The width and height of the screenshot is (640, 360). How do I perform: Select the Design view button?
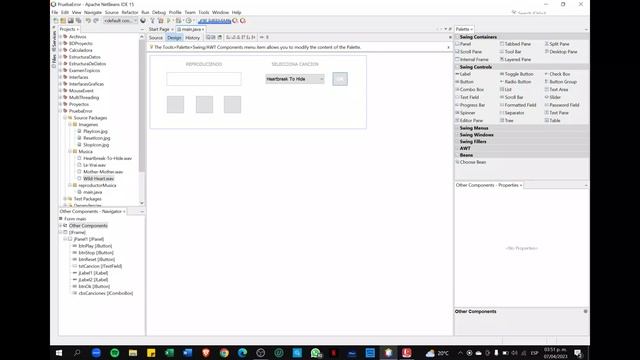pyautogui.click(x=174, y=38)
